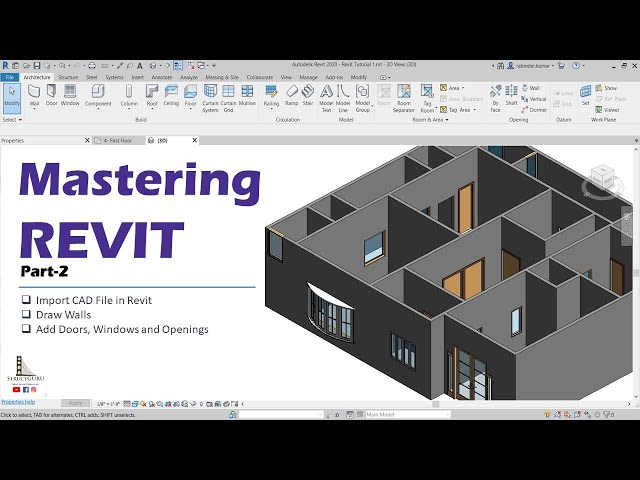Select the Model Text tool
The width and height of the screenshot is (640, 480).
tap(326, 98)
